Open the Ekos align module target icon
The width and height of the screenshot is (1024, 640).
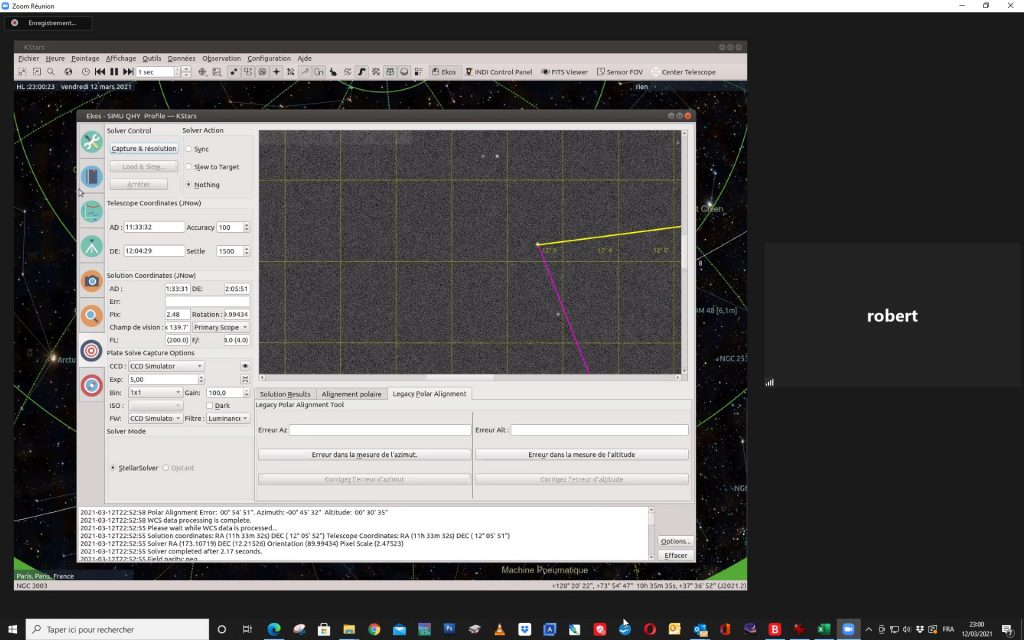[x=91, y=351]
